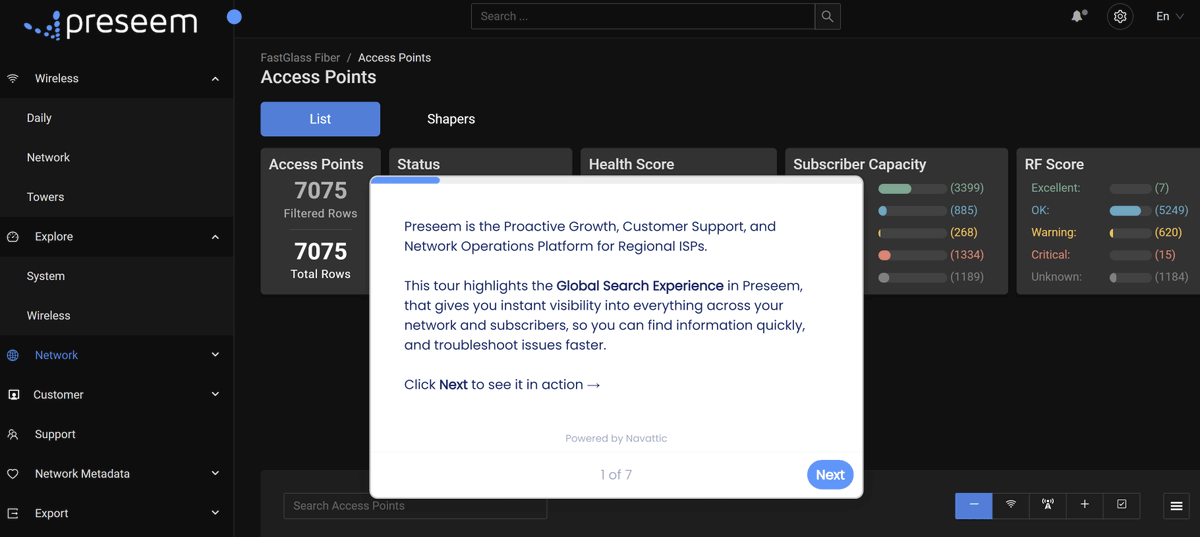Focus the Search Access Points field
Image resolution: width=1200 pixels, height=537 pixels.
[415, 506]
